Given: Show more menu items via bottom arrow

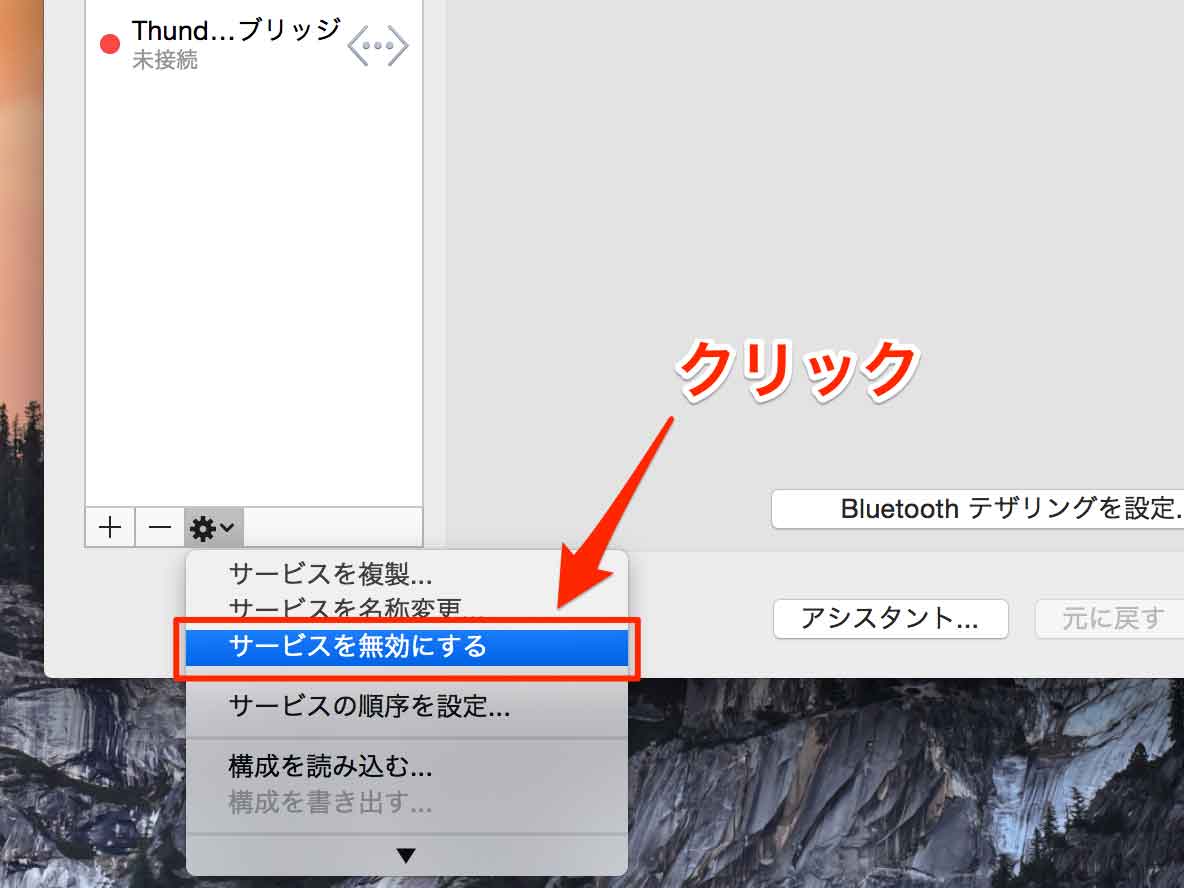Looking at the screenshot, I should pyautogui.click(x=406, y=856).
